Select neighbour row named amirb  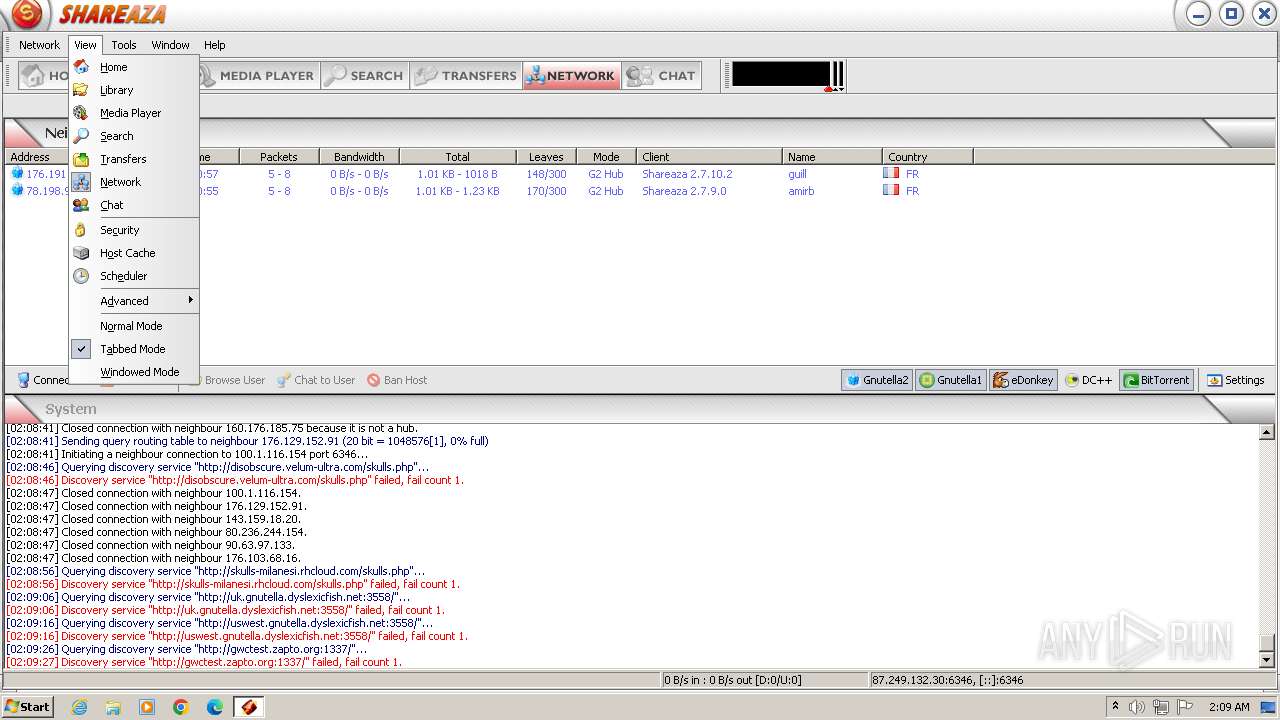pos(640,191)
